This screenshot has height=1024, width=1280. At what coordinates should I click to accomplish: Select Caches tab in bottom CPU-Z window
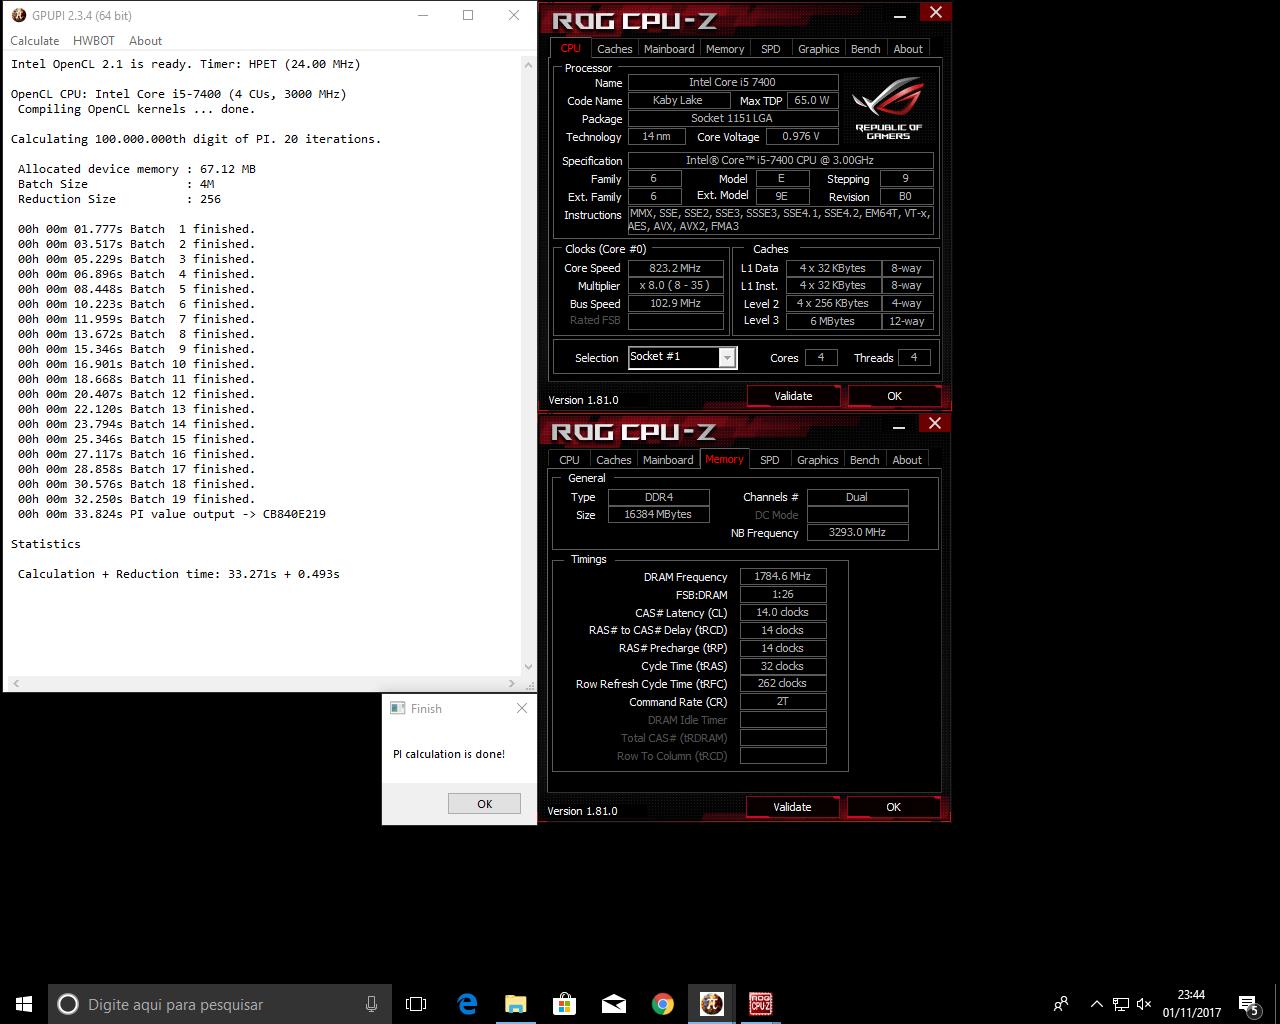pos(613,460)
